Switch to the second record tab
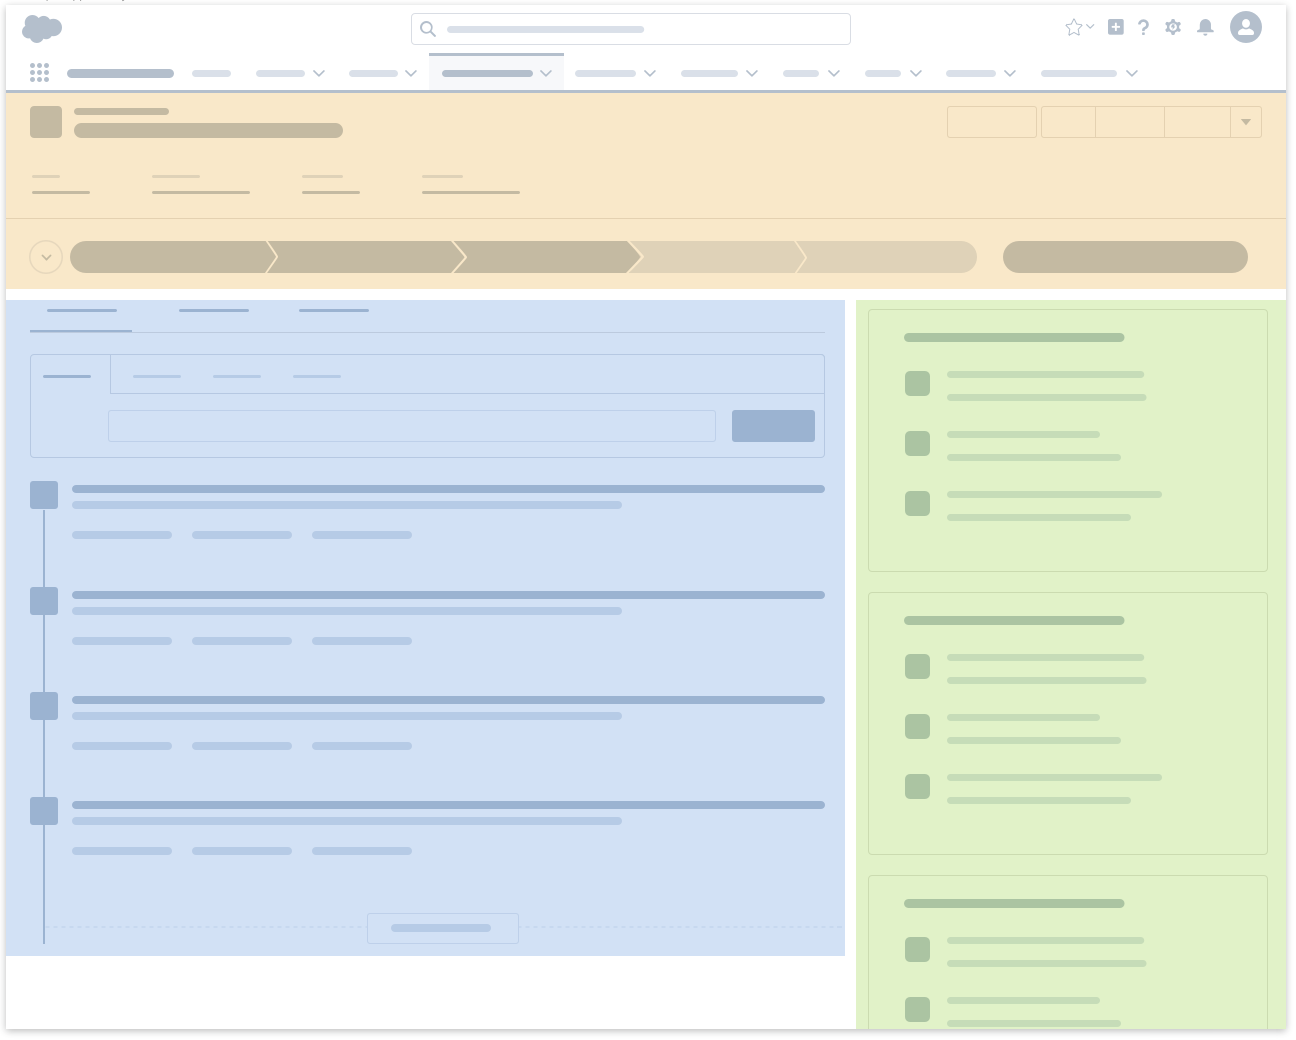1296x1040 pixels. click(214, 311)
